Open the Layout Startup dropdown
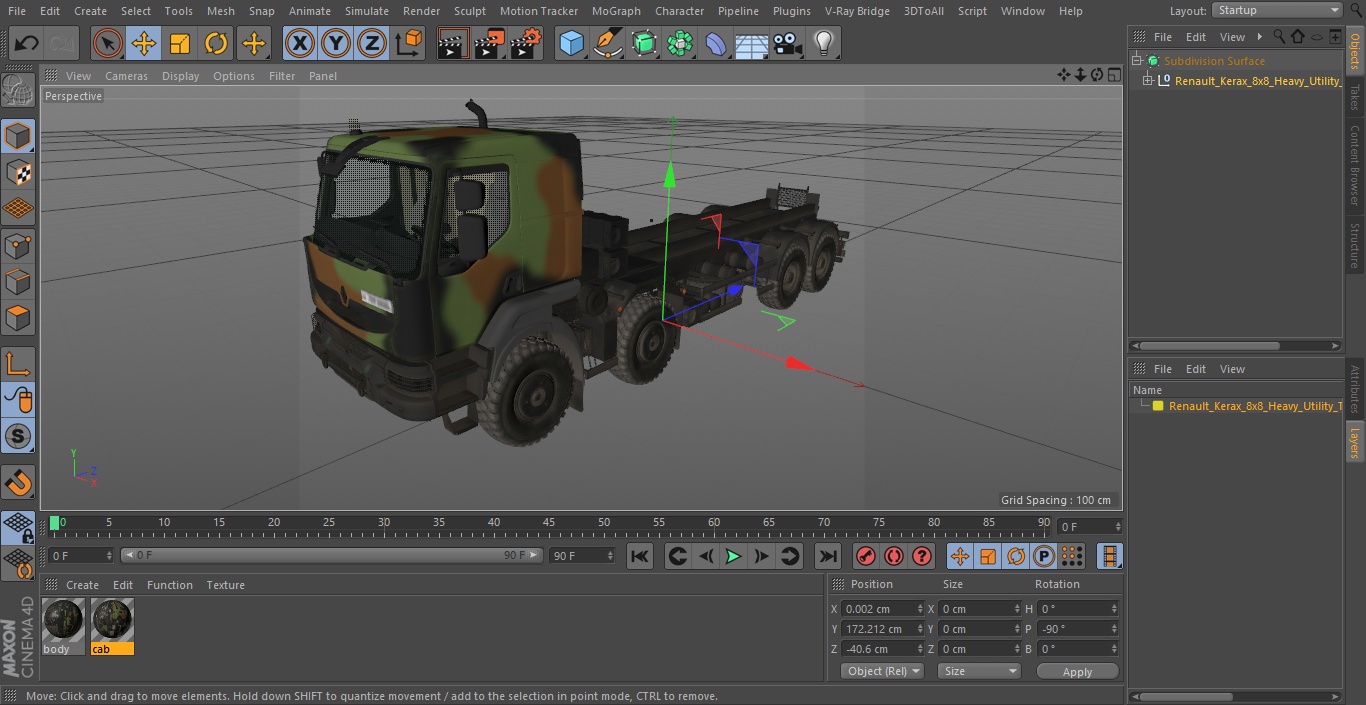The height and width of the screenshot is (705, 1366). [1277, 10]
